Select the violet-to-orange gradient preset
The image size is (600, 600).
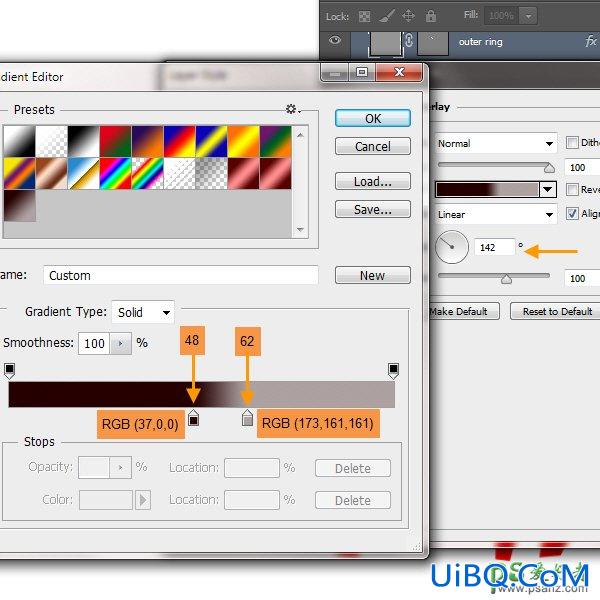pyautogui.click(x=148, y=141)
